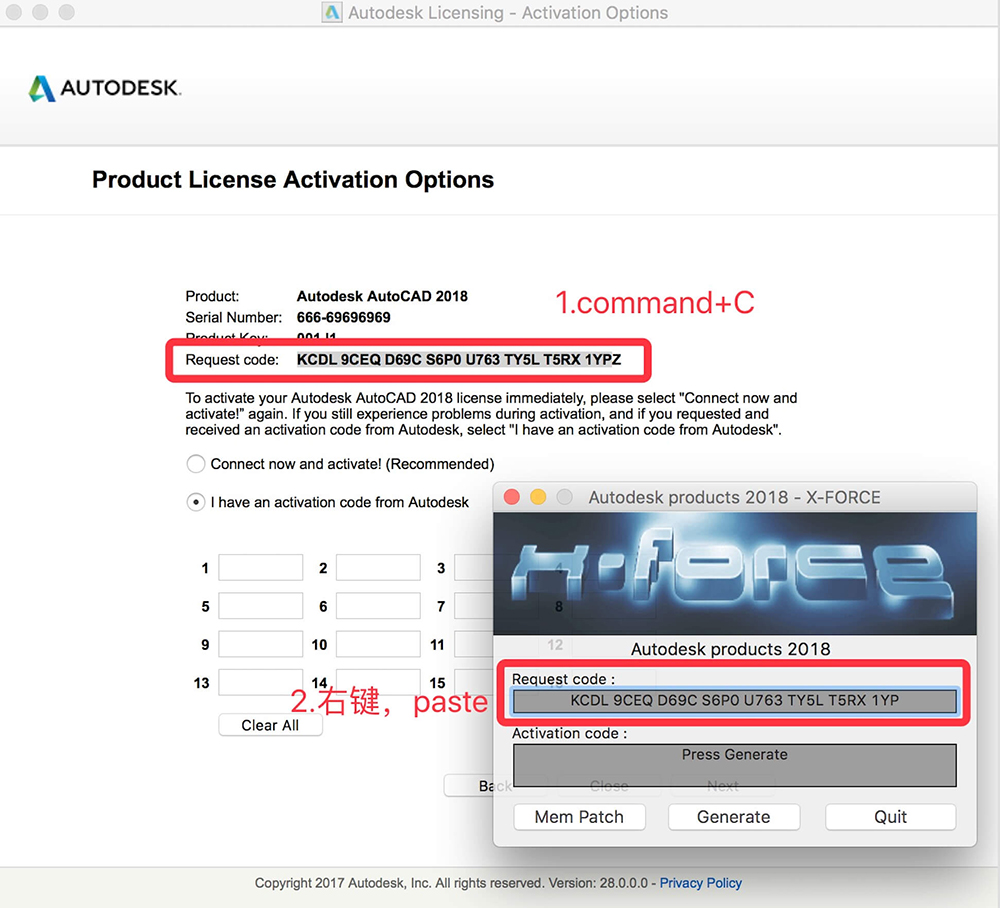Minimize the X-FORCE window with the yellow button

tap(538, 497)
